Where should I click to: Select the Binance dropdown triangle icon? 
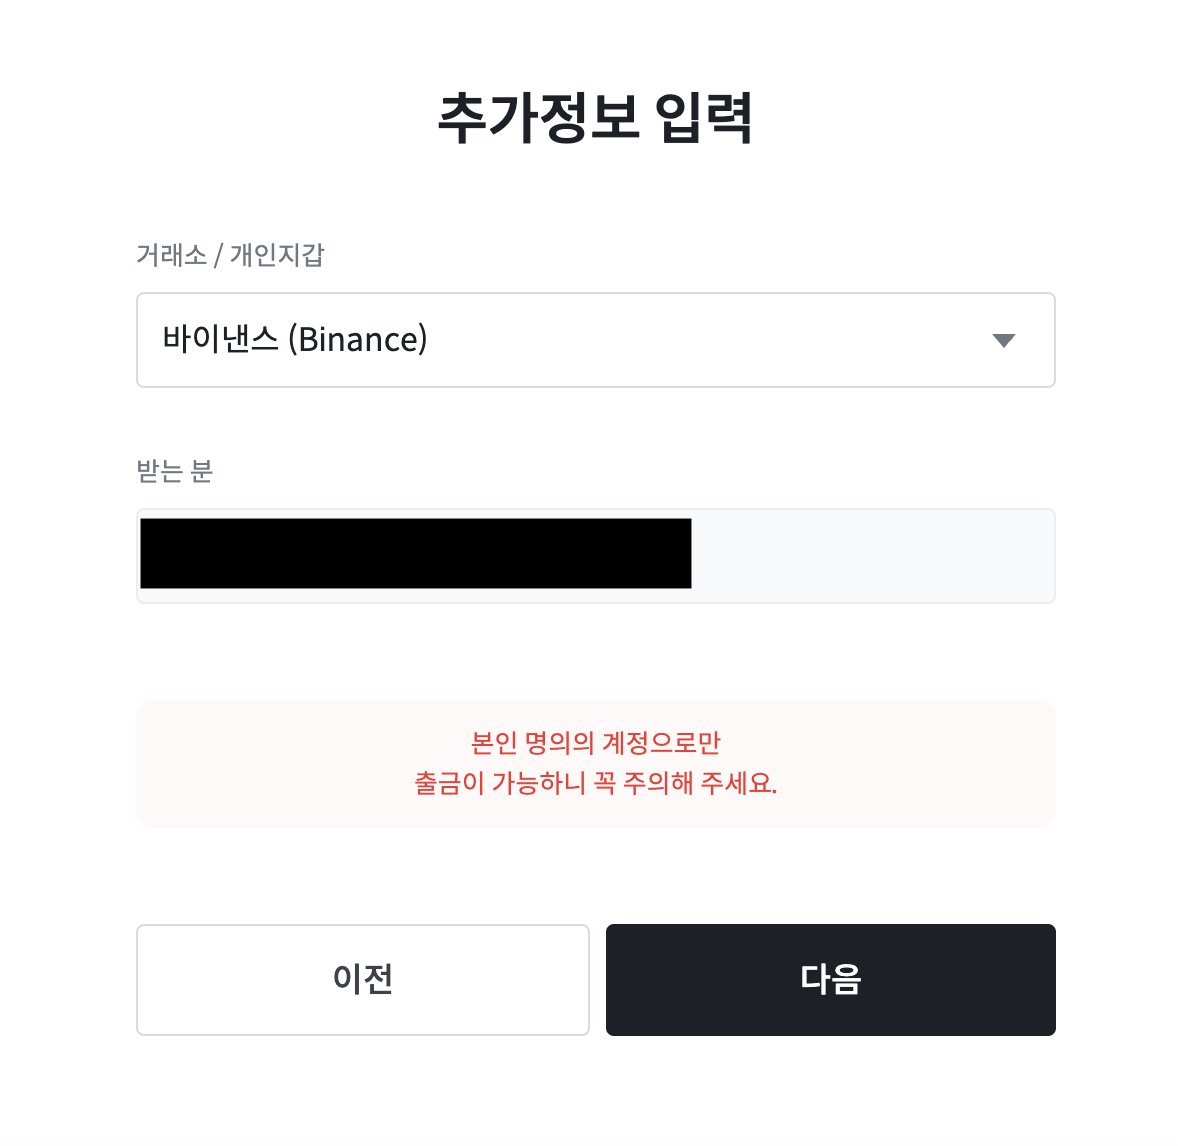(1003, 341)
